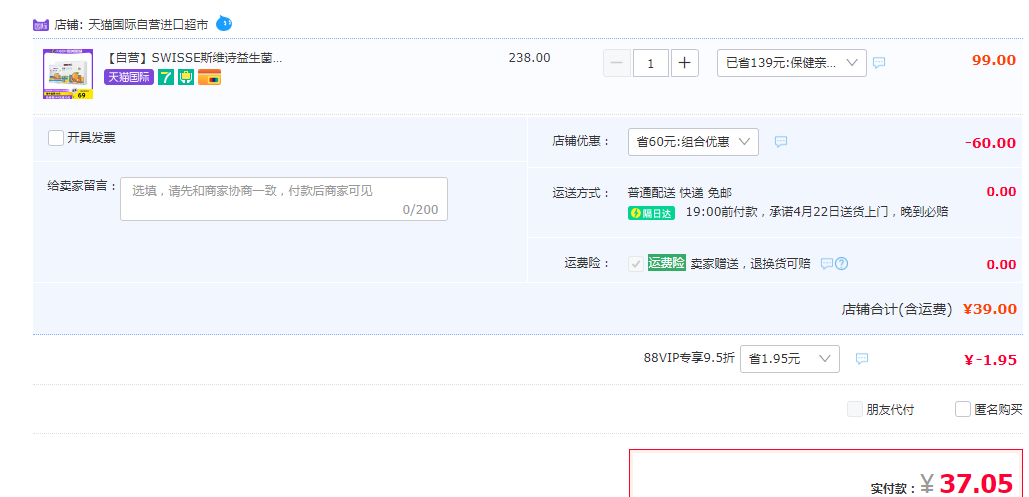Click the store name 天猫国际自营进口超市

(x=148, y=25)
